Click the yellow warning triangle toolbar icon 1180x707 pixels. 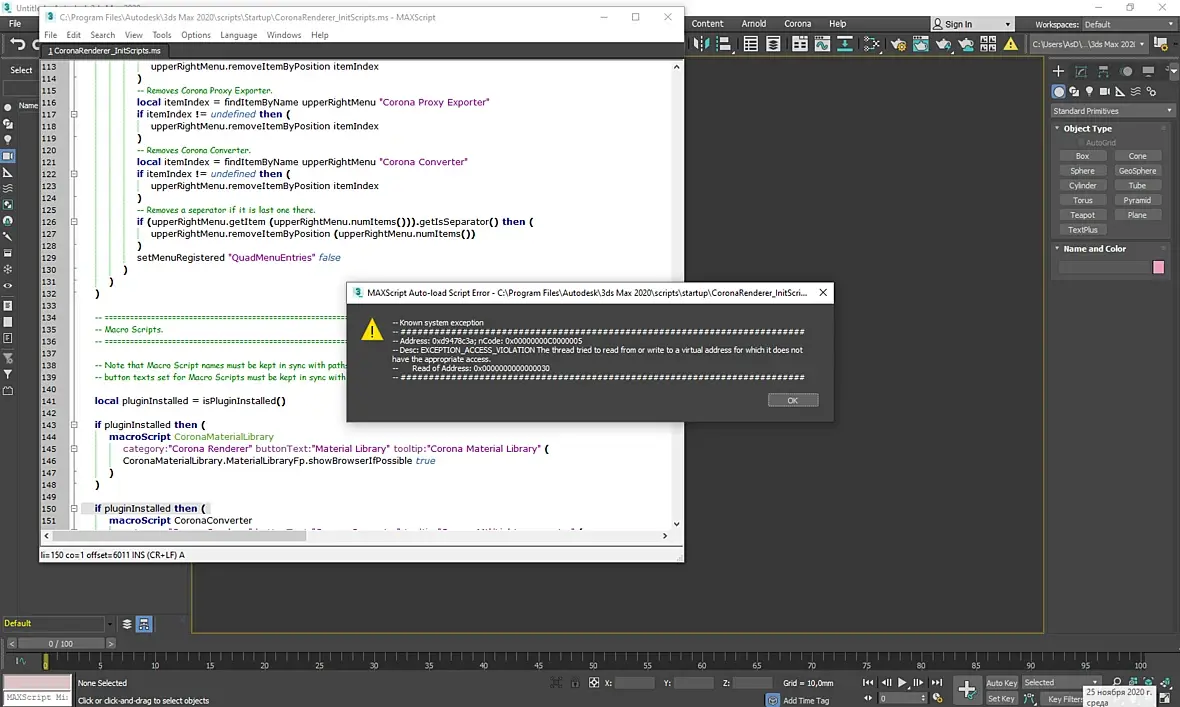(1011, 44)
